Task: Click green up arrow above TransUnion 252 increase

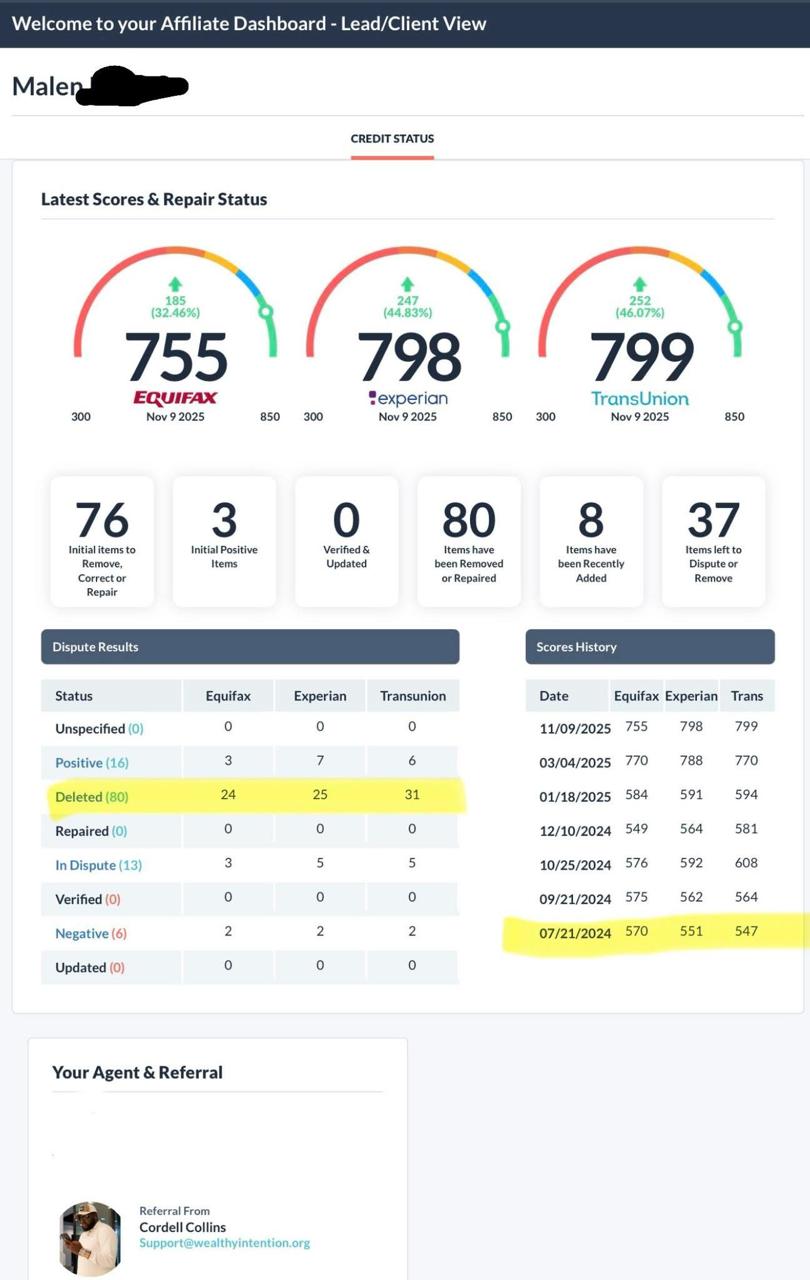Action: click(x=640, y=284)
